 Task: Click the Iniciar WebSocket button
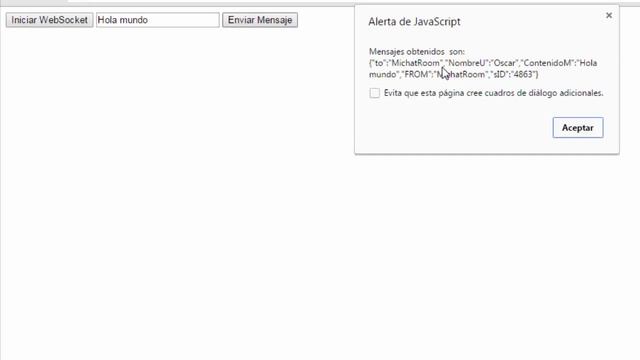coord(49,20)
